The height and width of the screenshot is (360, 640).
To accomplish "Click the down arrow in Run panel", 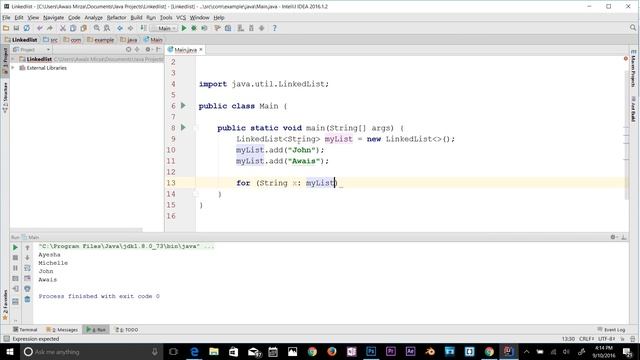I will tap(27, 258).
